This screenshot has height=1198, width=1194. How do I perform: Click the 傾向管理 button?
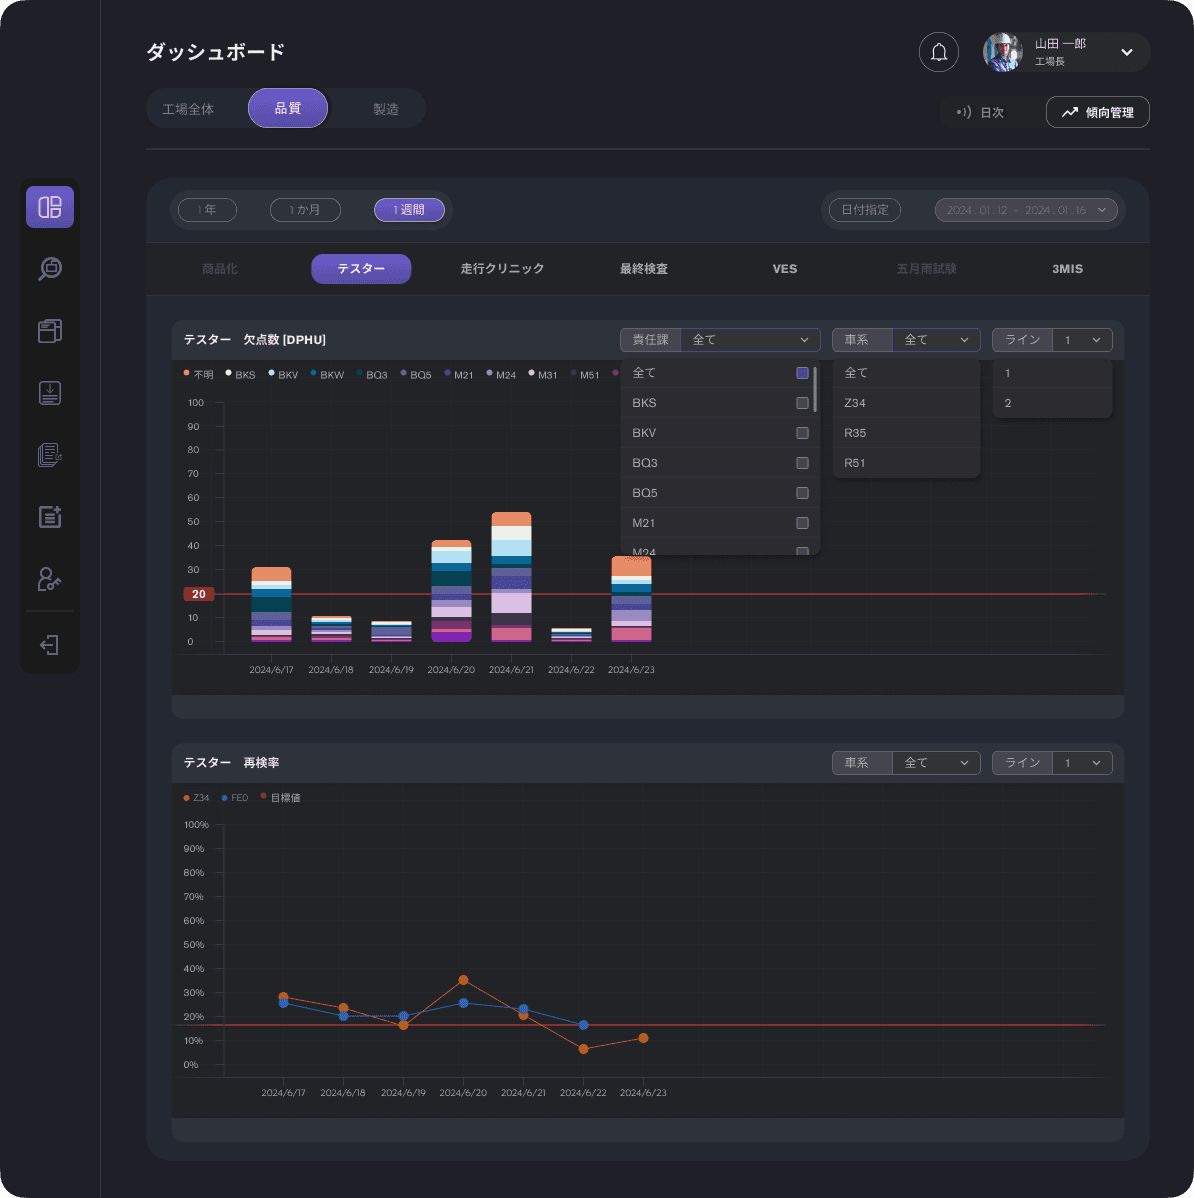point(1097,112)
